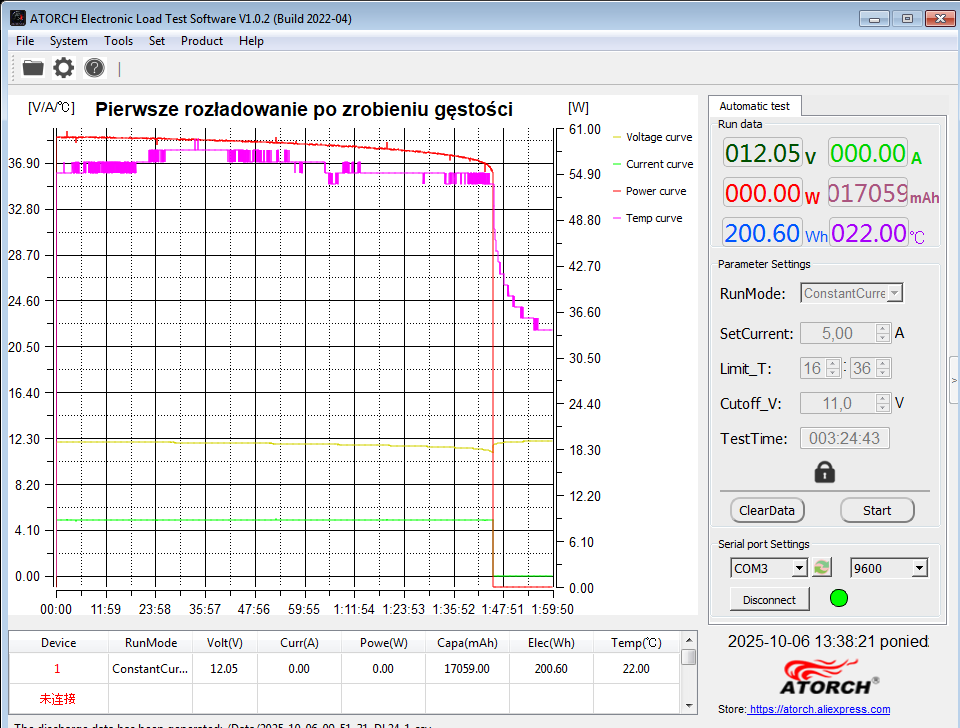The width and height of the screenshot is (960, 728).
Task: Select the ConstantCur... run mode cell
Action: [x=151, y=669]
